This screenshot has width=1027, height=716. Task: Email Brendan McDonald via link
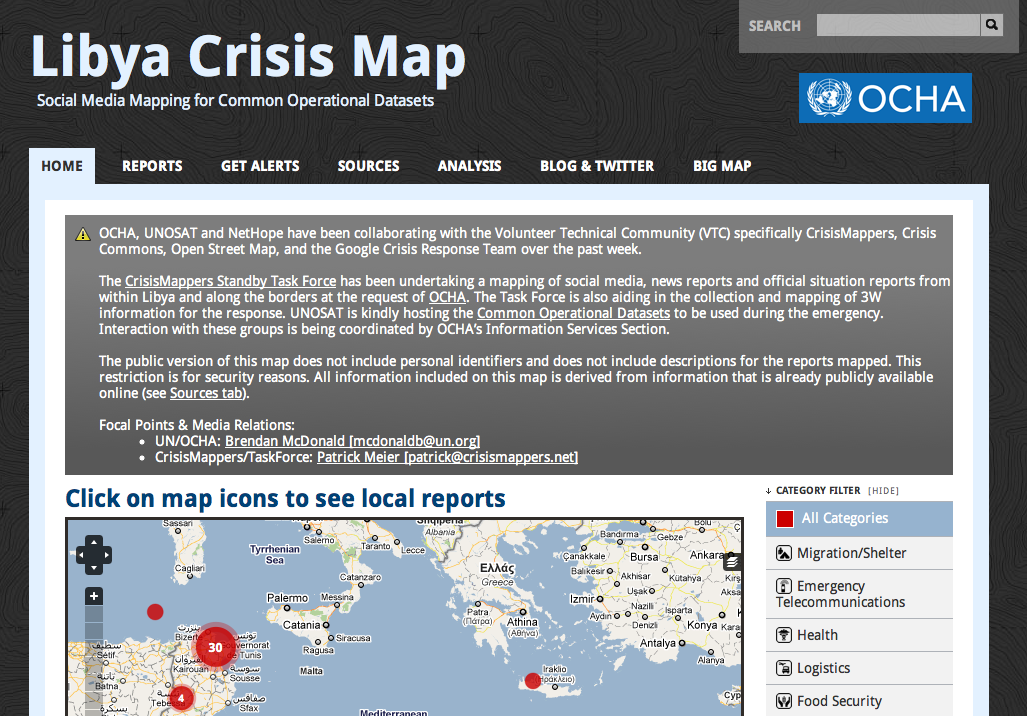[x=352, y=441]
